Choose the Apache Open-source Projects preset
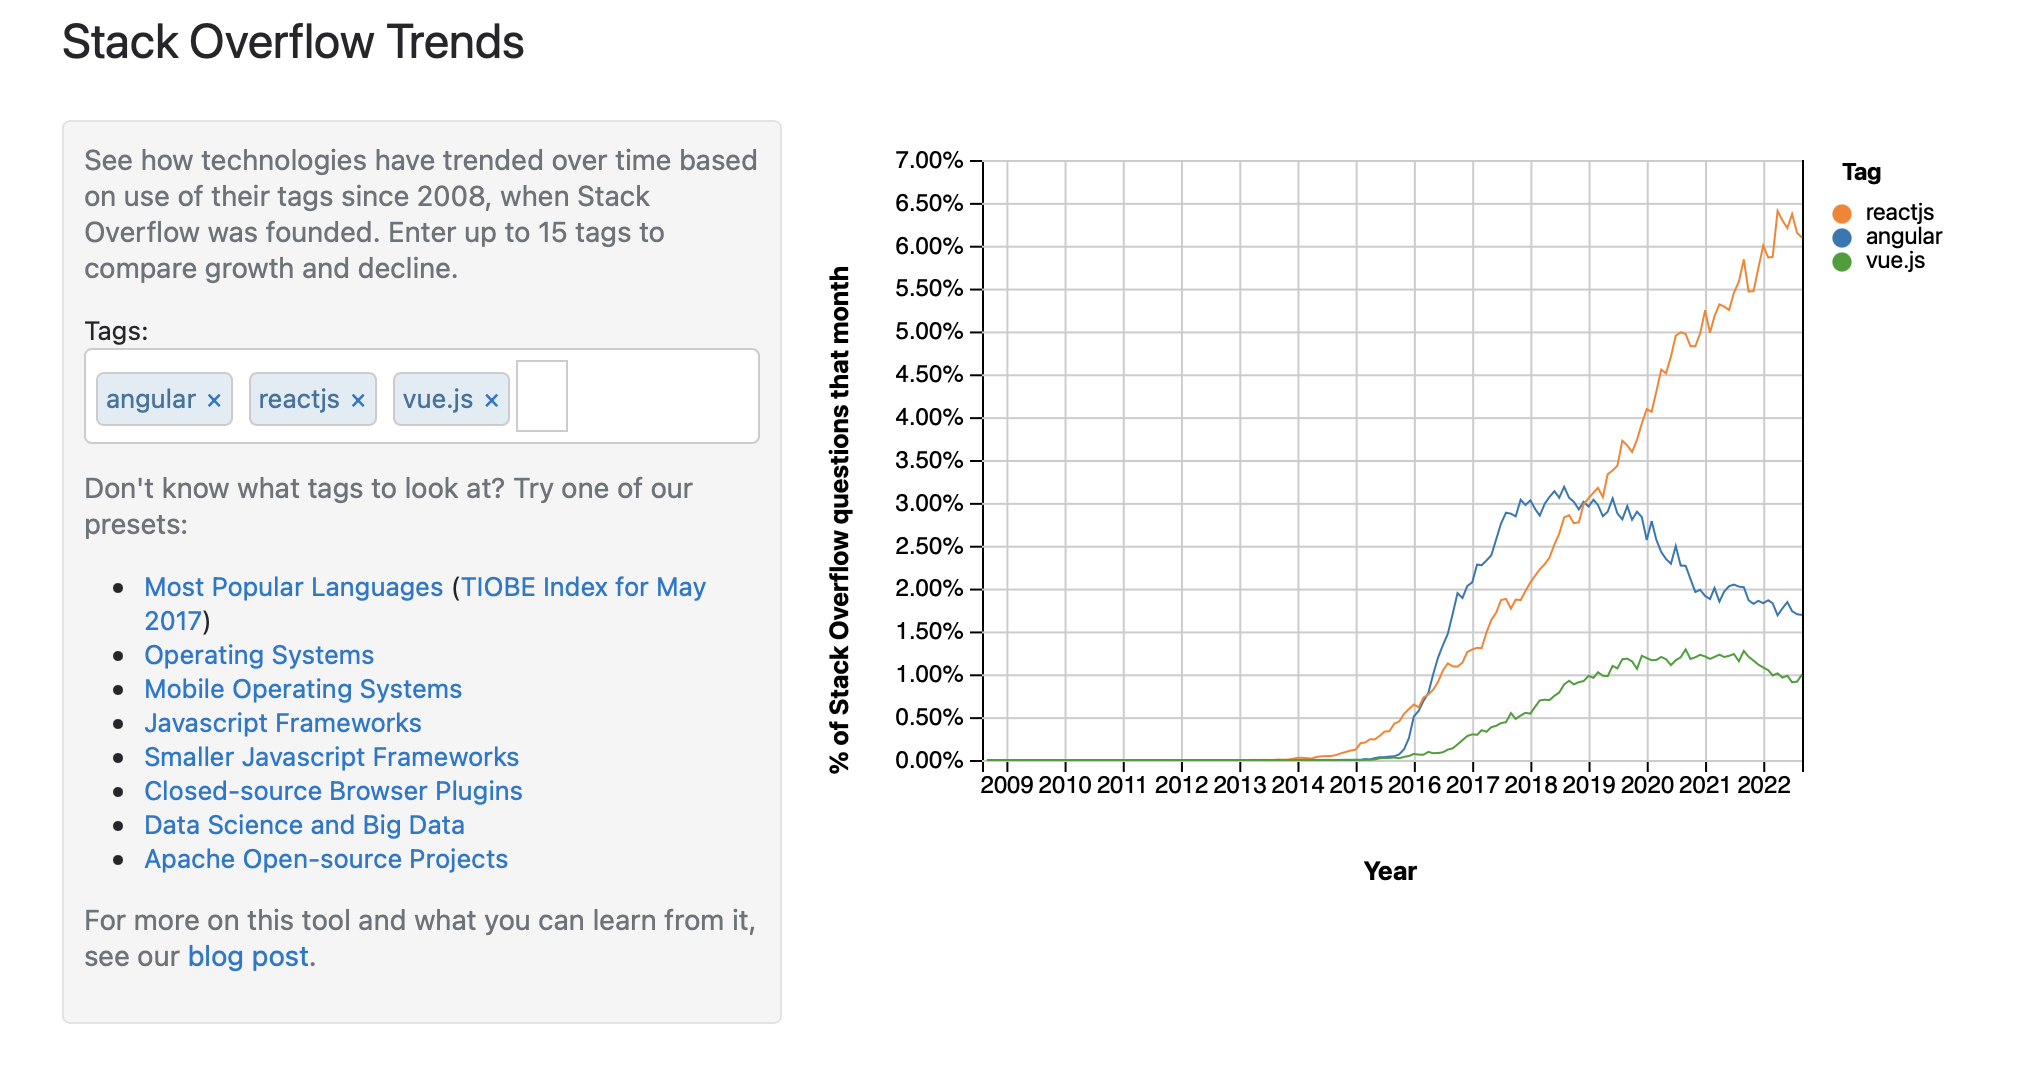Viewport: 2038px width, 1066px height. click(x=326, y=859)
